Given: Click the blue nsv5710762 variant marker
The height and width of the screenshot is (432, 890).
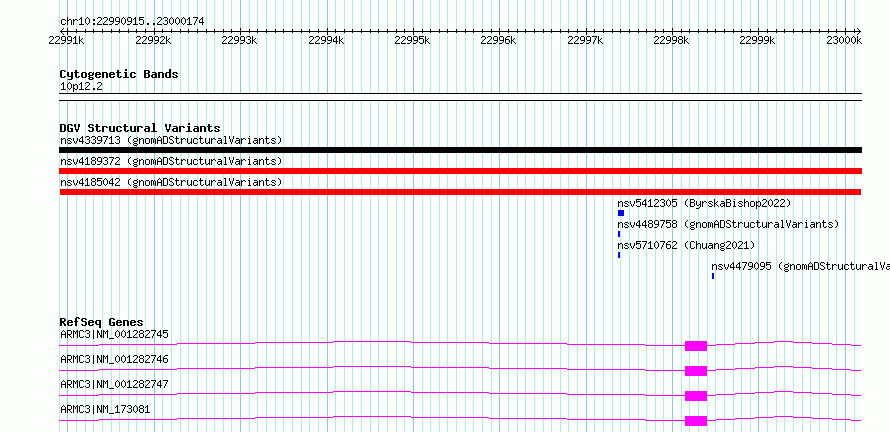Looking at the screenshot, I should [619, 255].
